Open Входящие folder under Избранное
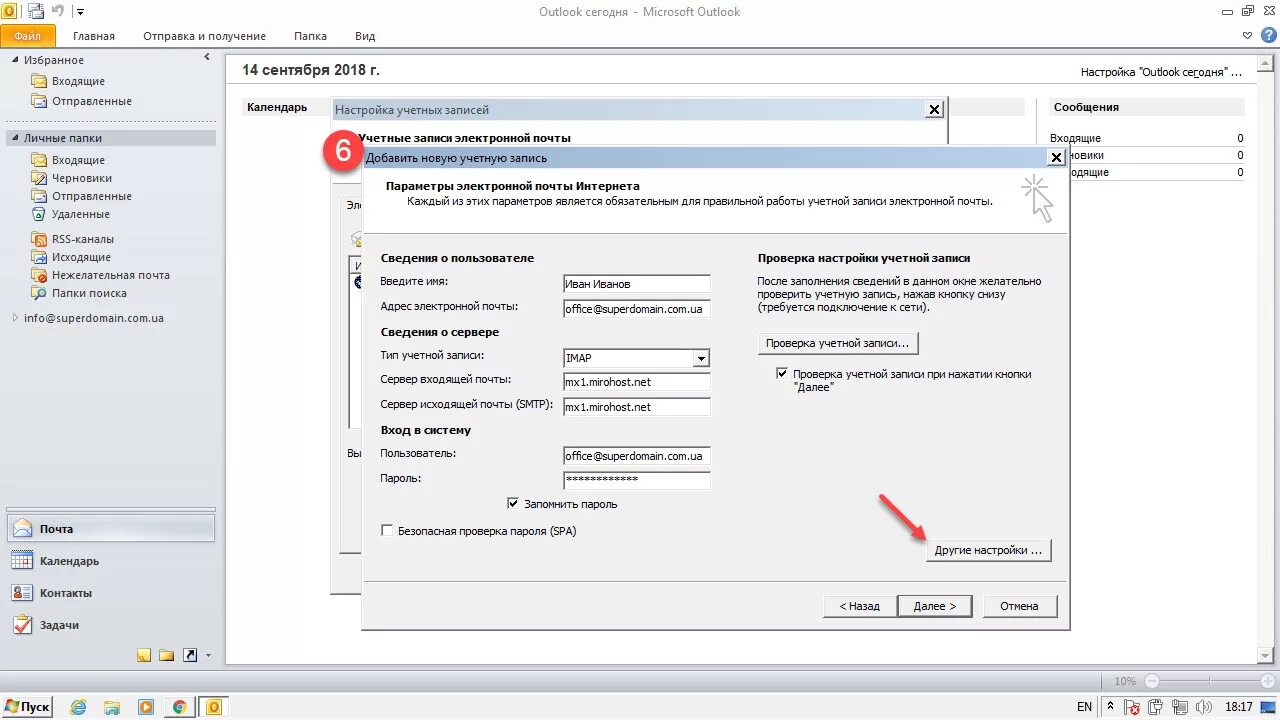 [68, 81]
